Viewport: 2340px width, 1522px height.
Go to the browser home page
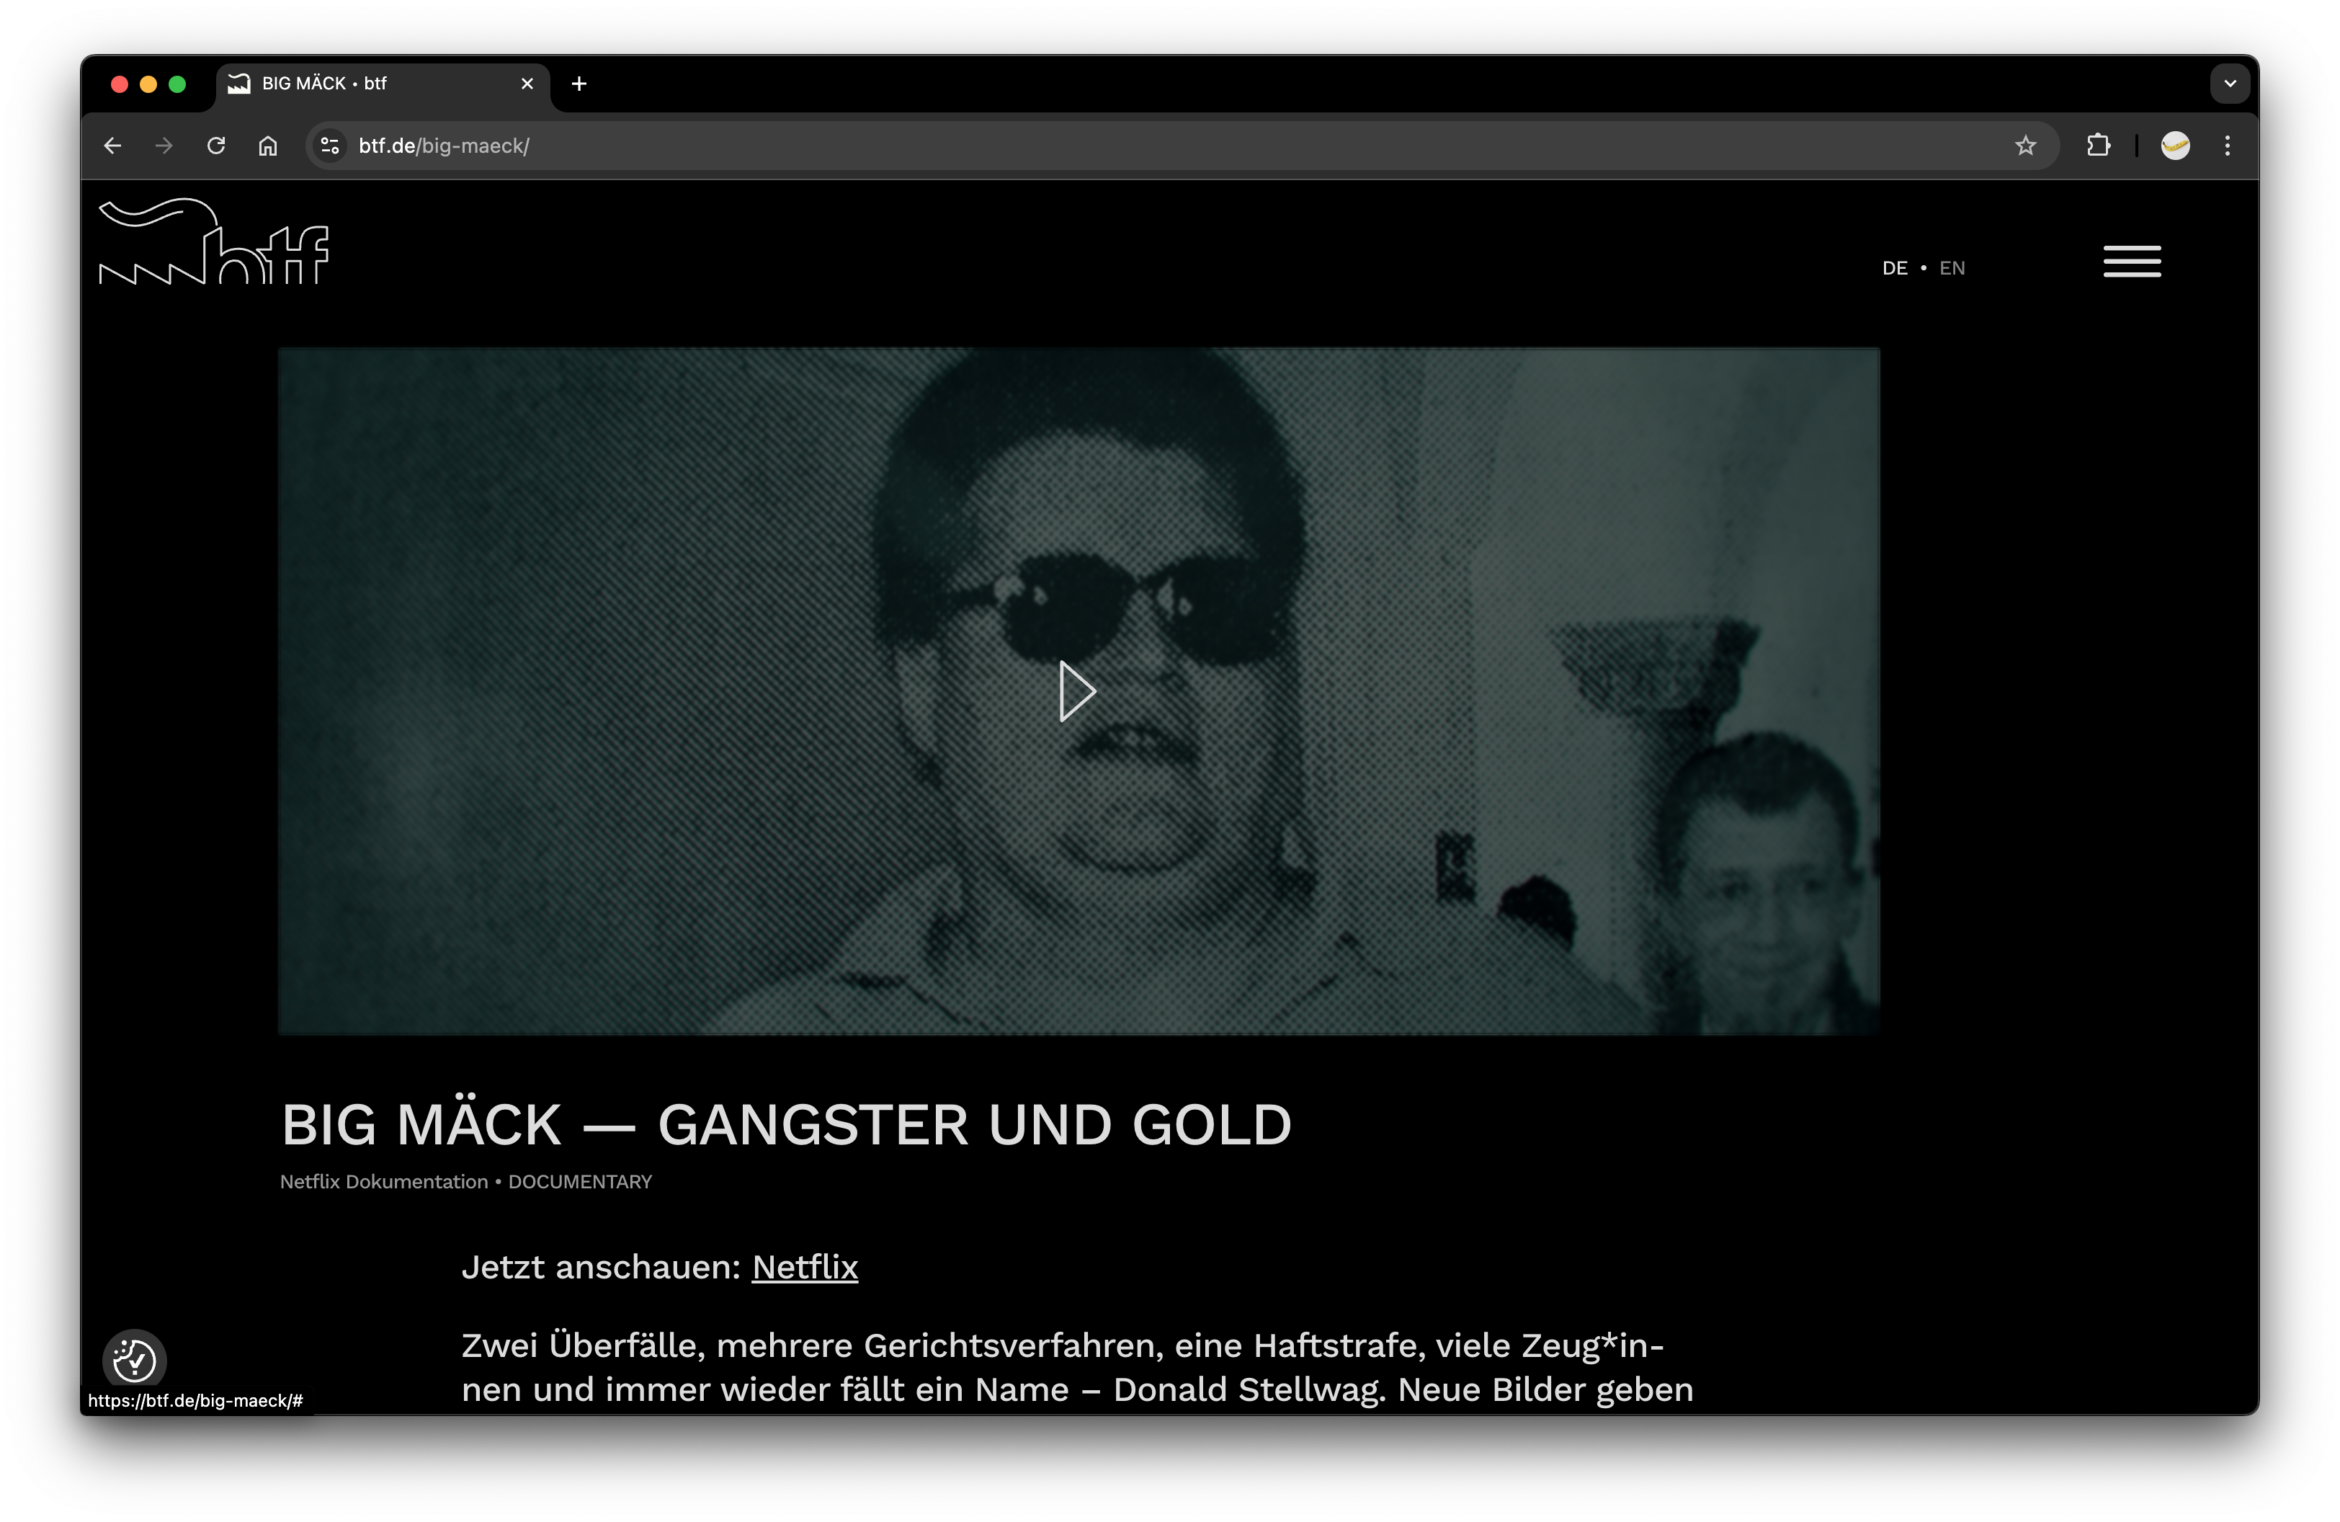coord(268,146)
